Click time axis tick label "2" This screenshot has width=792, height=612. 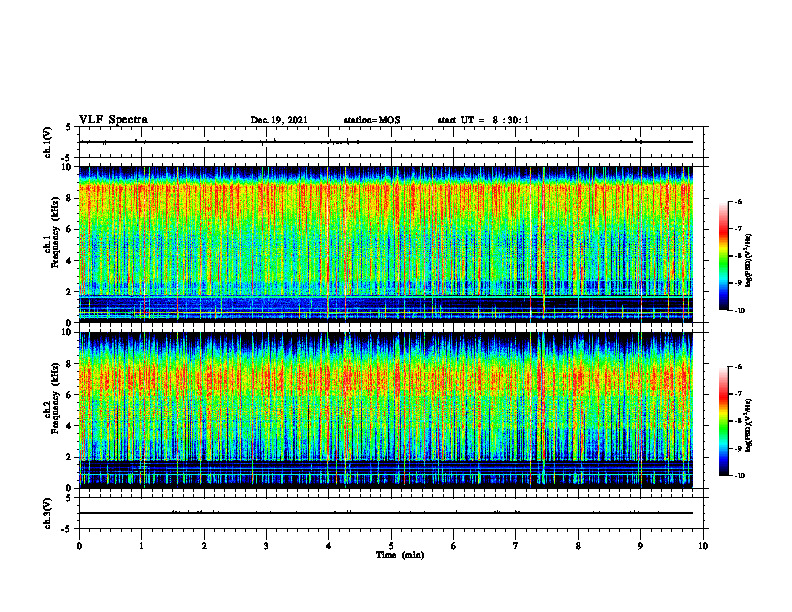tap(204, 546)
